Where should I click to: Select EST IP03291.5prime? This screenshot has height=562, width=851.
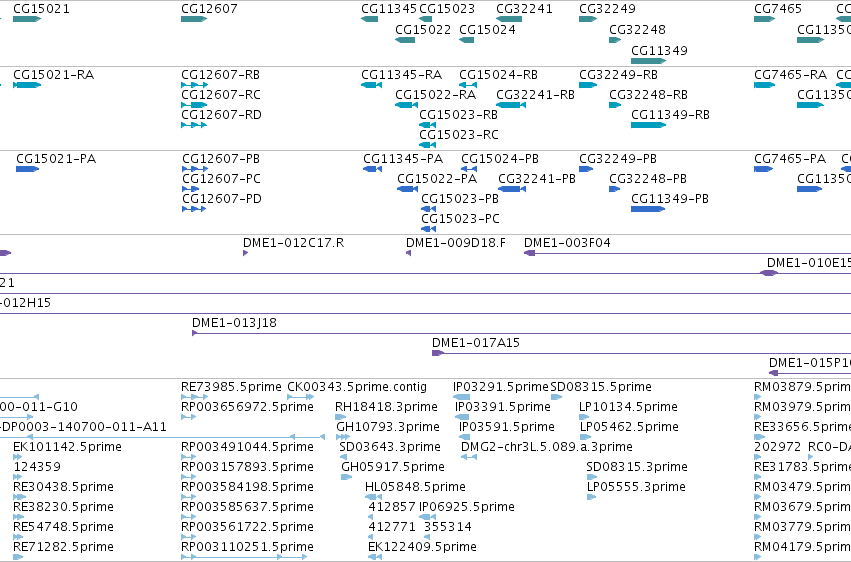[461, 397]
